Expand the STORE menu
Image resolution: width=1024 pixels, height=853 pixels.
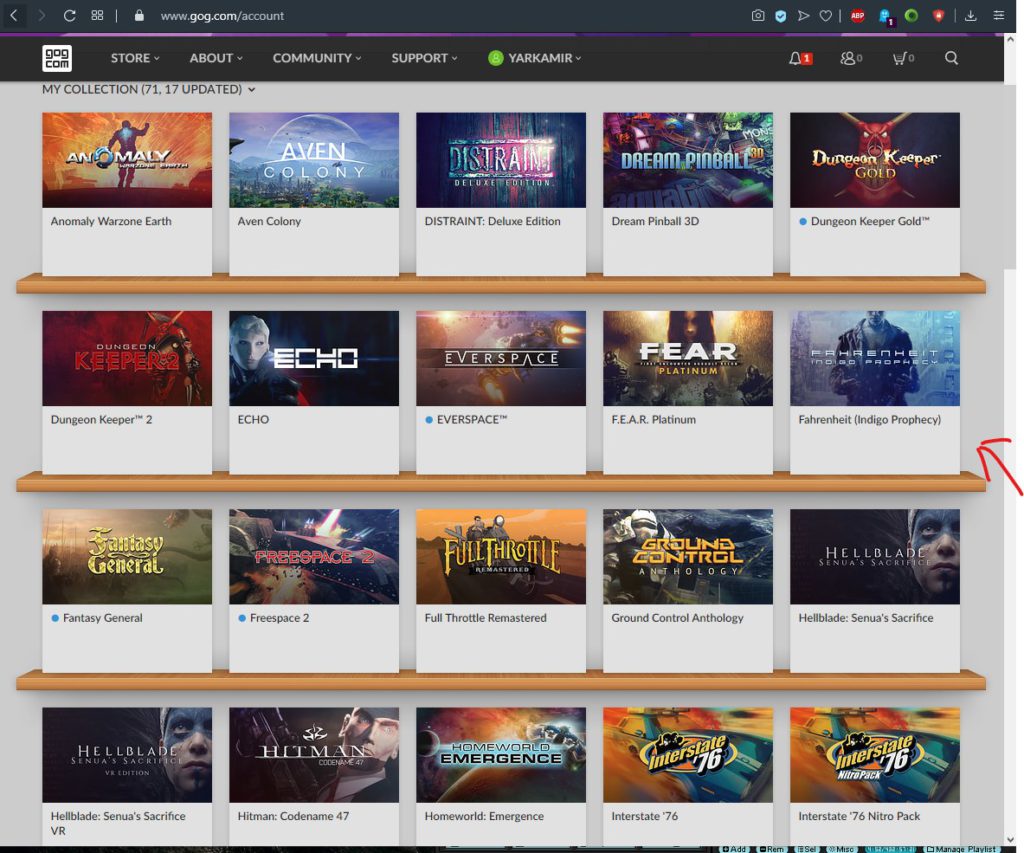coord(135,58)
